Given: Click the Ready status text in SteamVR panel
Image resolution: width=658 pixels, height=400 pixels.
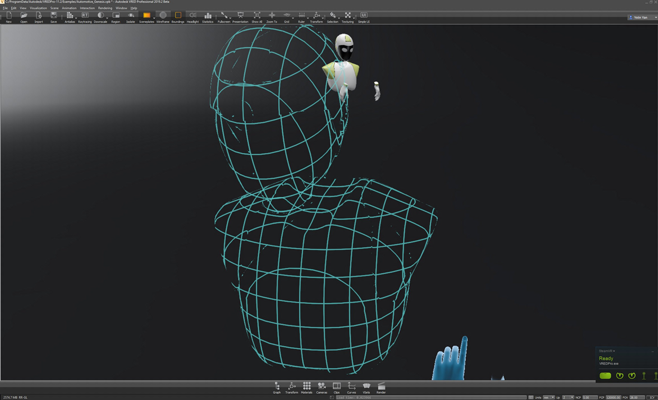Looking at the screenshot, I should click(606, 358).
